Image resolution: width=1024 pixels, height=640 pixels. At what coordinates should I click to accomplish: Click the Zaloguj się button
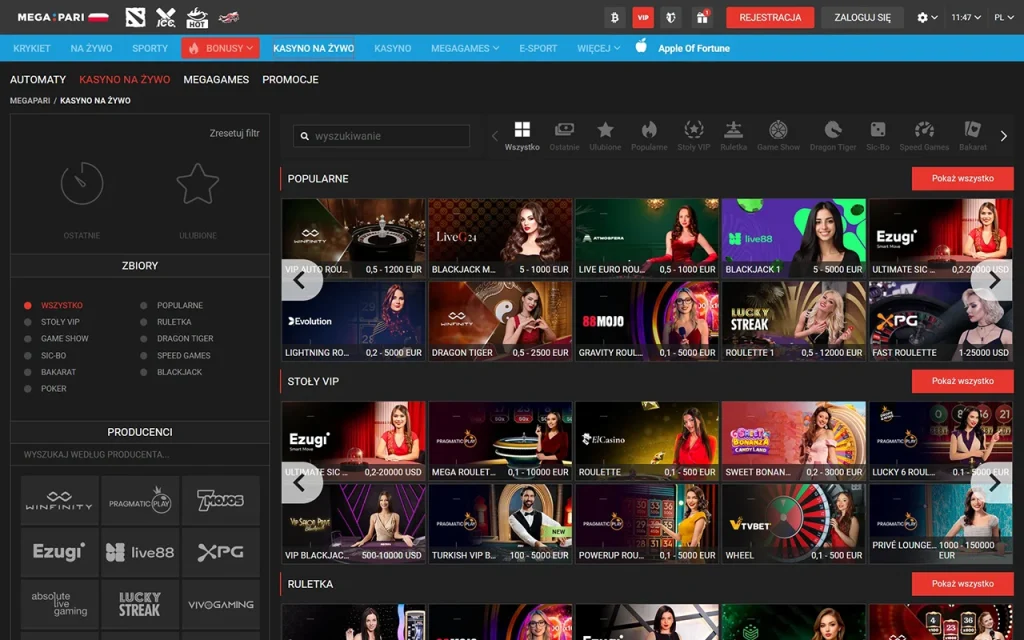862,18
